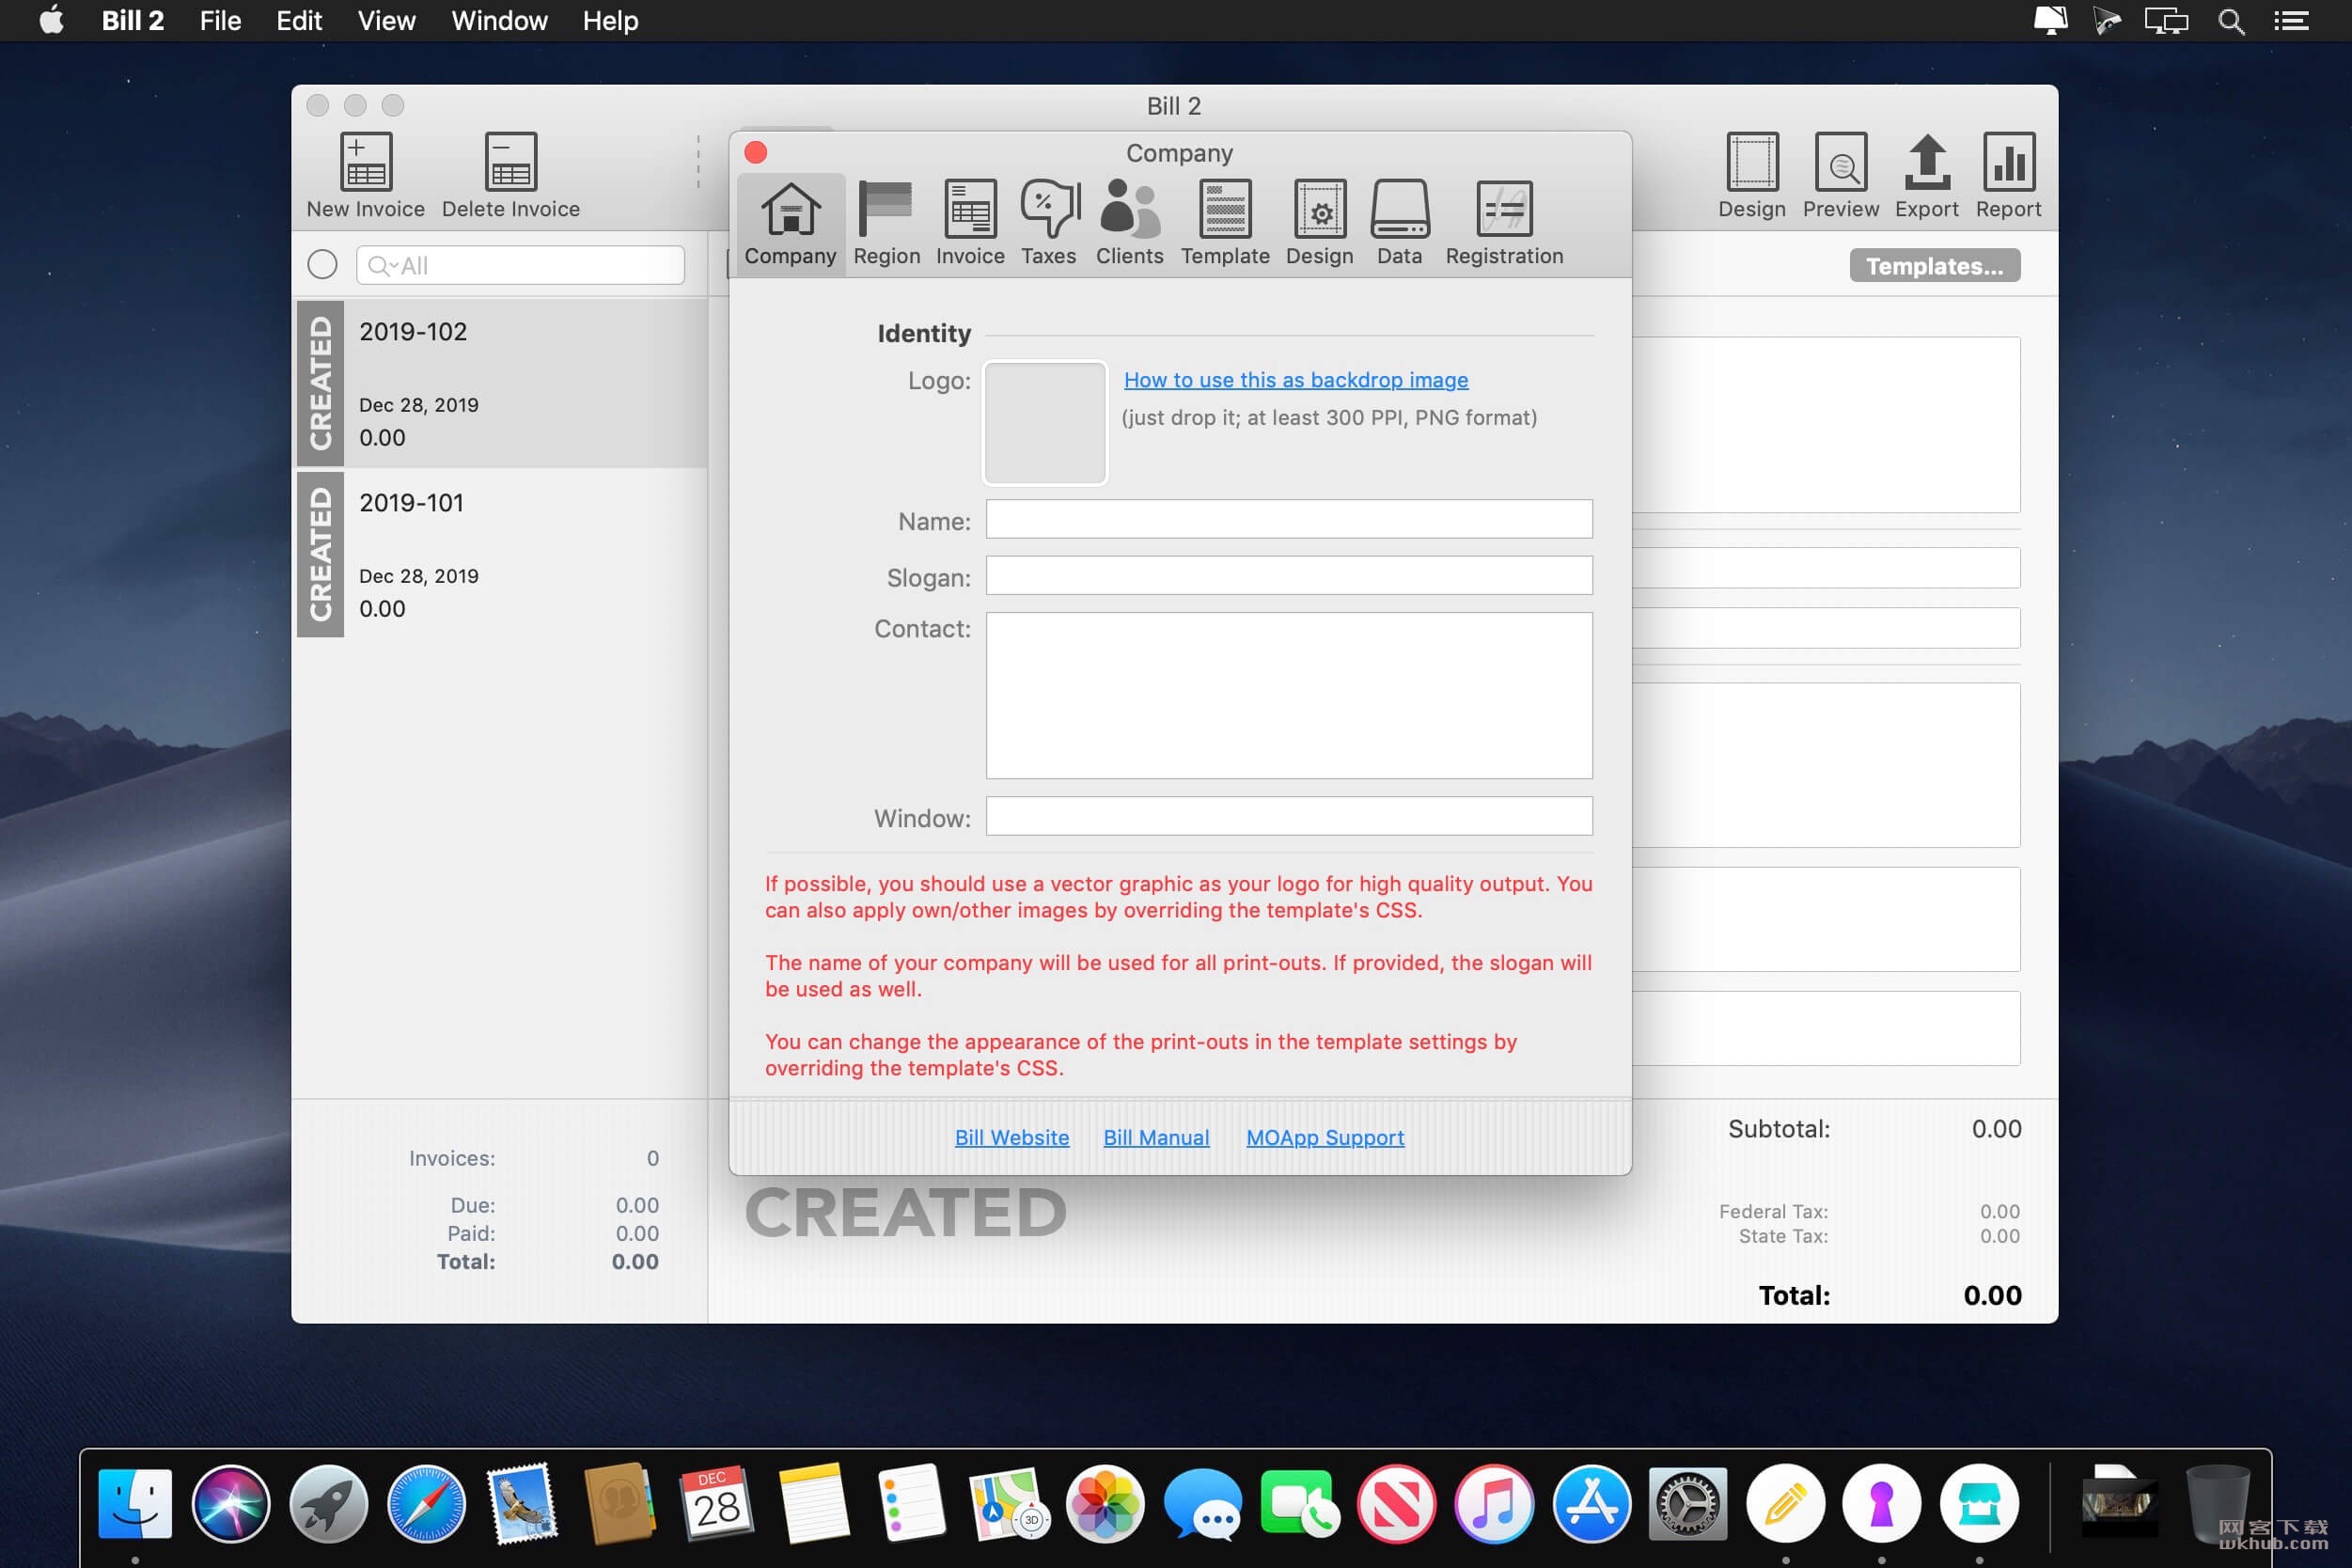Screen dimensions: 2352x1568
Task: Open invoice Preview from toolbar
Action: point(1840,176)
